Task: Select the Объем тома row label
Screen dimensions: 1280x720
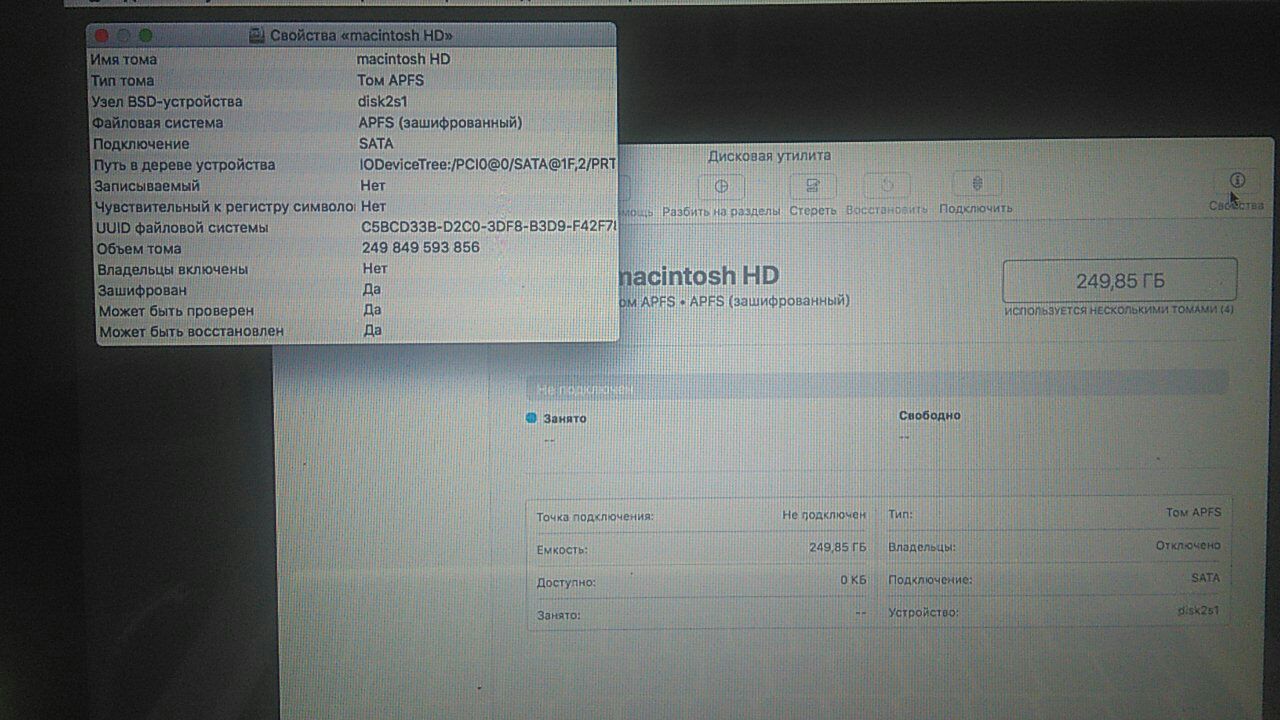Action: [x=139, y=248]
